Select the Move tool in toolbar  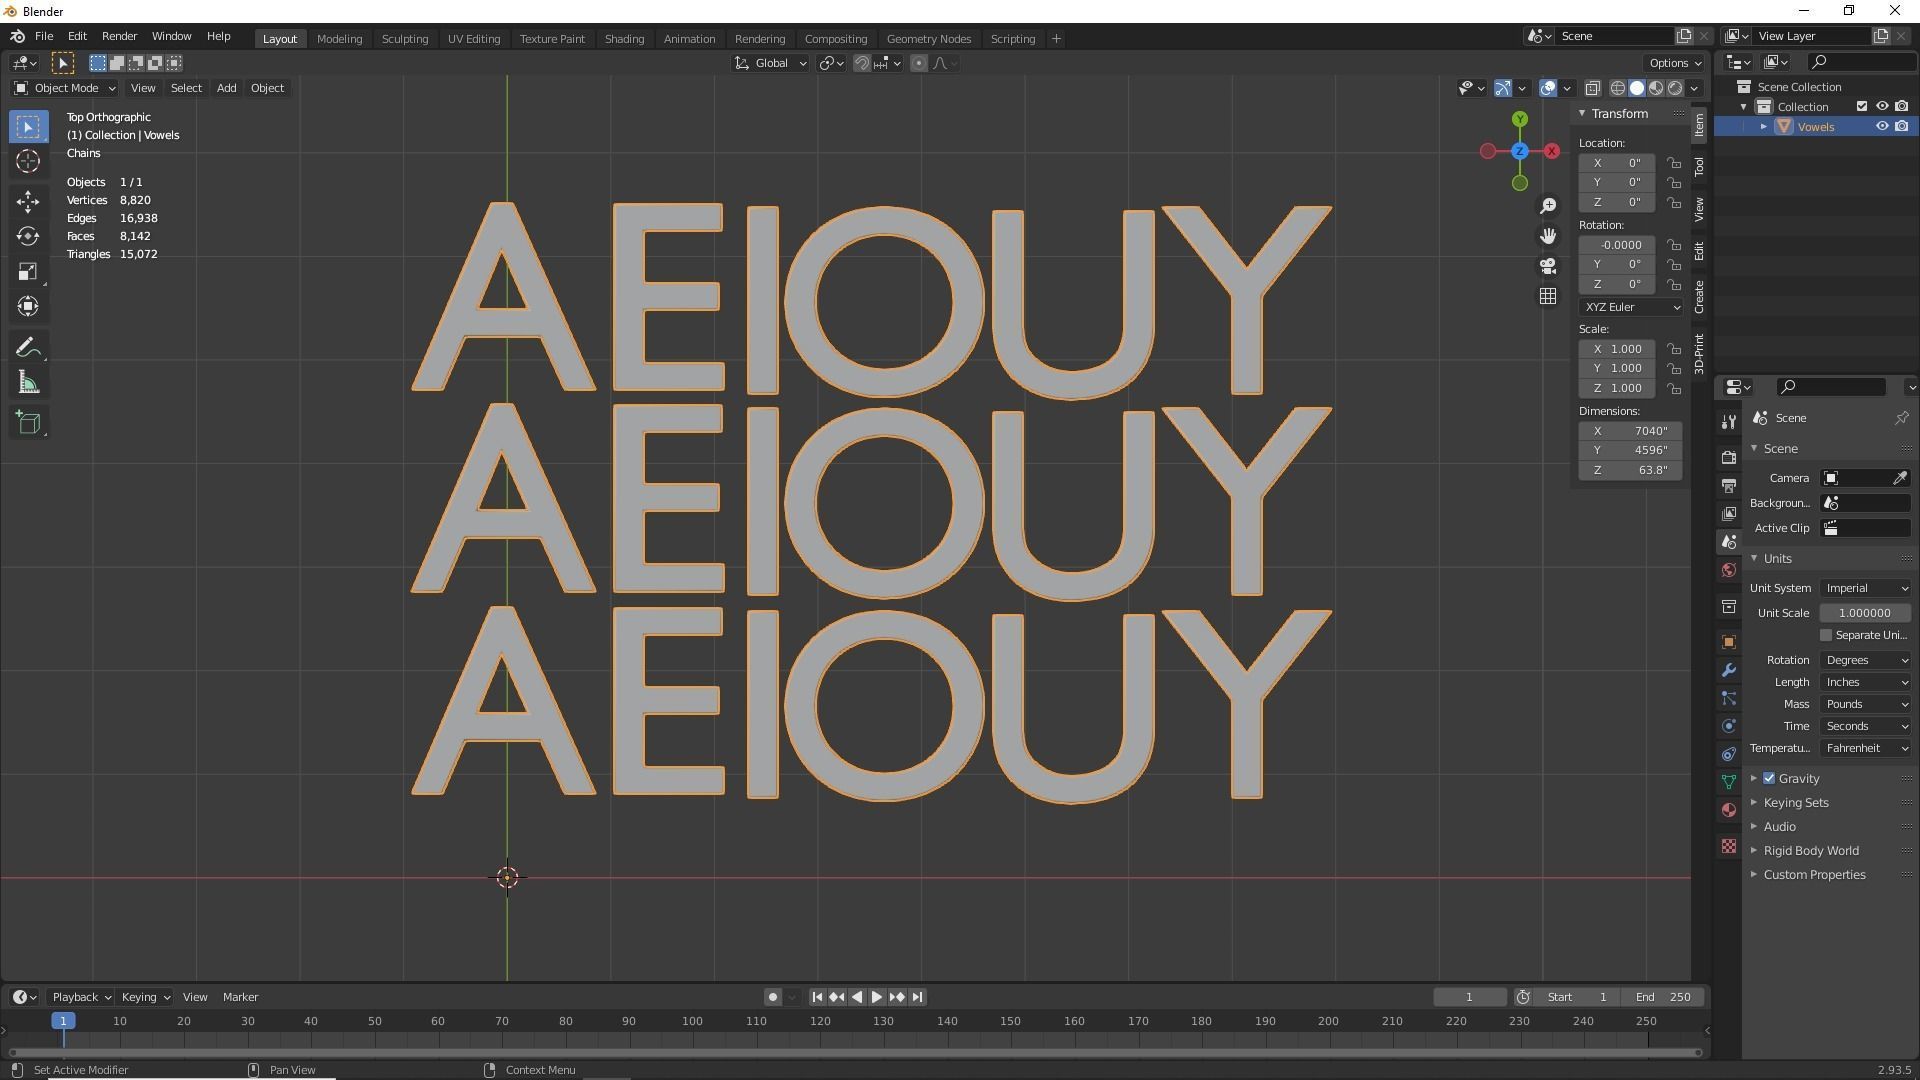(28, 201)
